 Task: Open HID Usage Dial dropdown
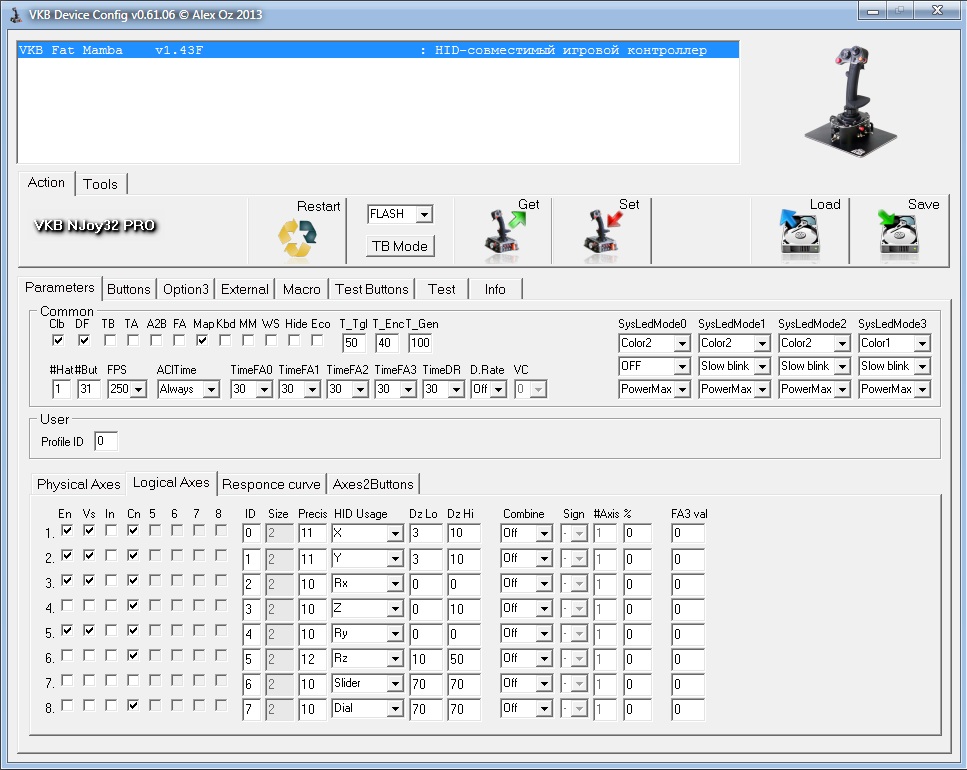pos(368,708)
